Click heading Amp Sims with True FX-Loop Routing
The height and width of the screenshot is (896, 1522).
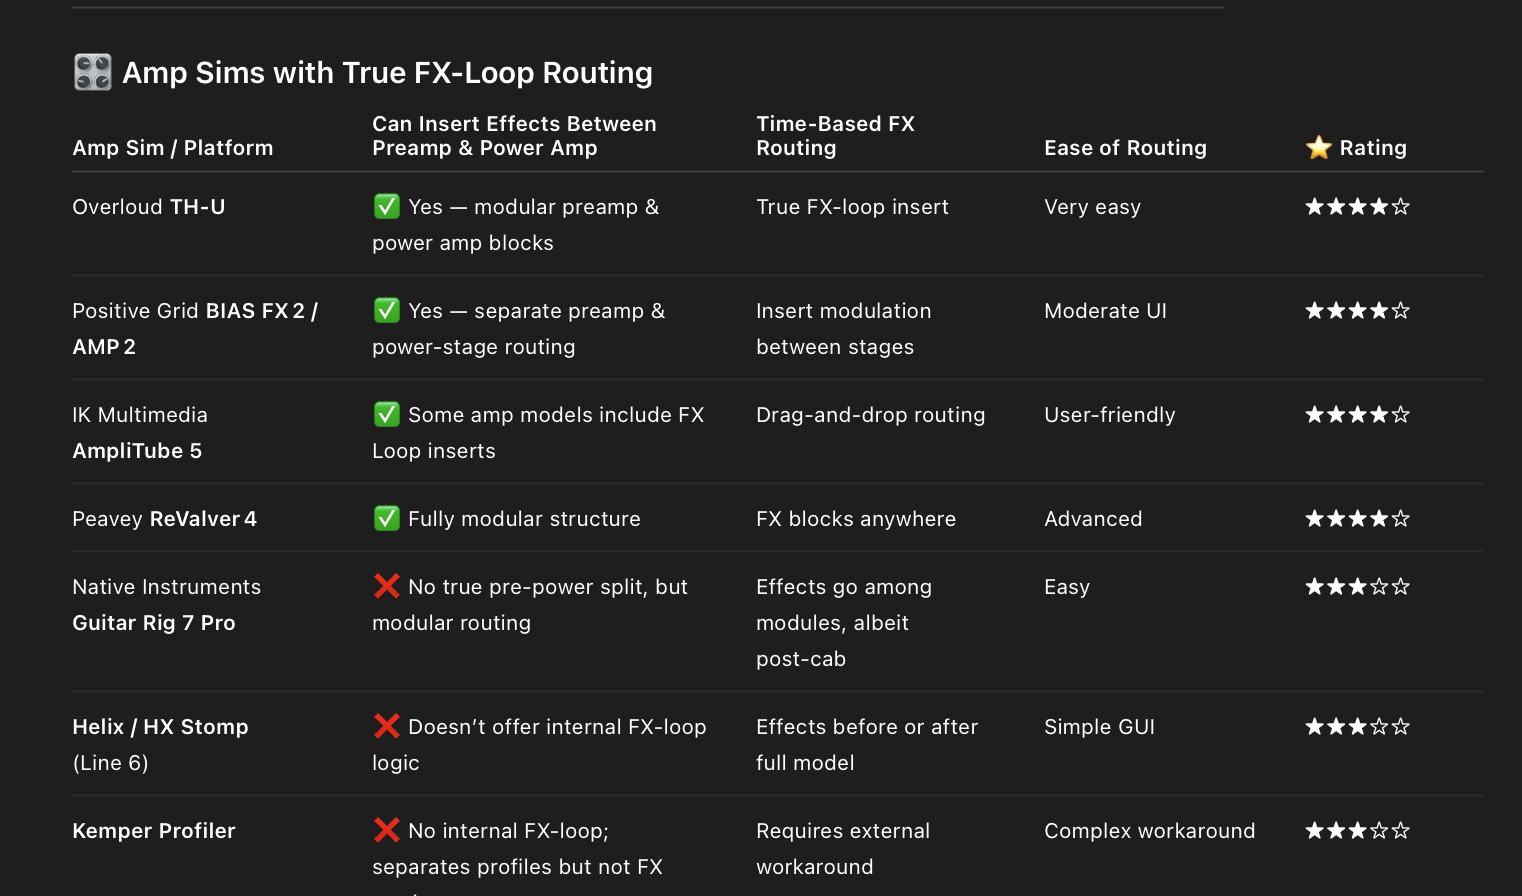(x=387, y=72)
